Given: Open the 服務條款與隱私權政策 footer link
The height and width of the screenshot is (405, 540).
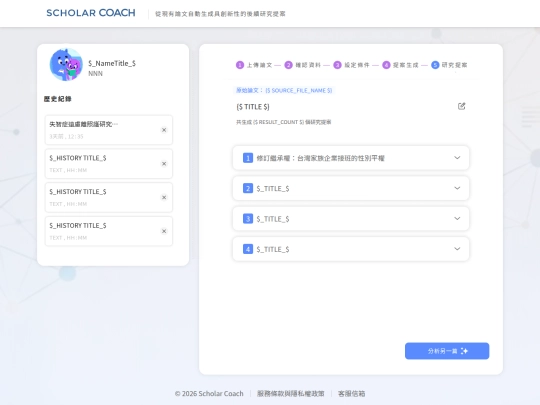Looking at the screenshot, I should (x=291, y=393).
